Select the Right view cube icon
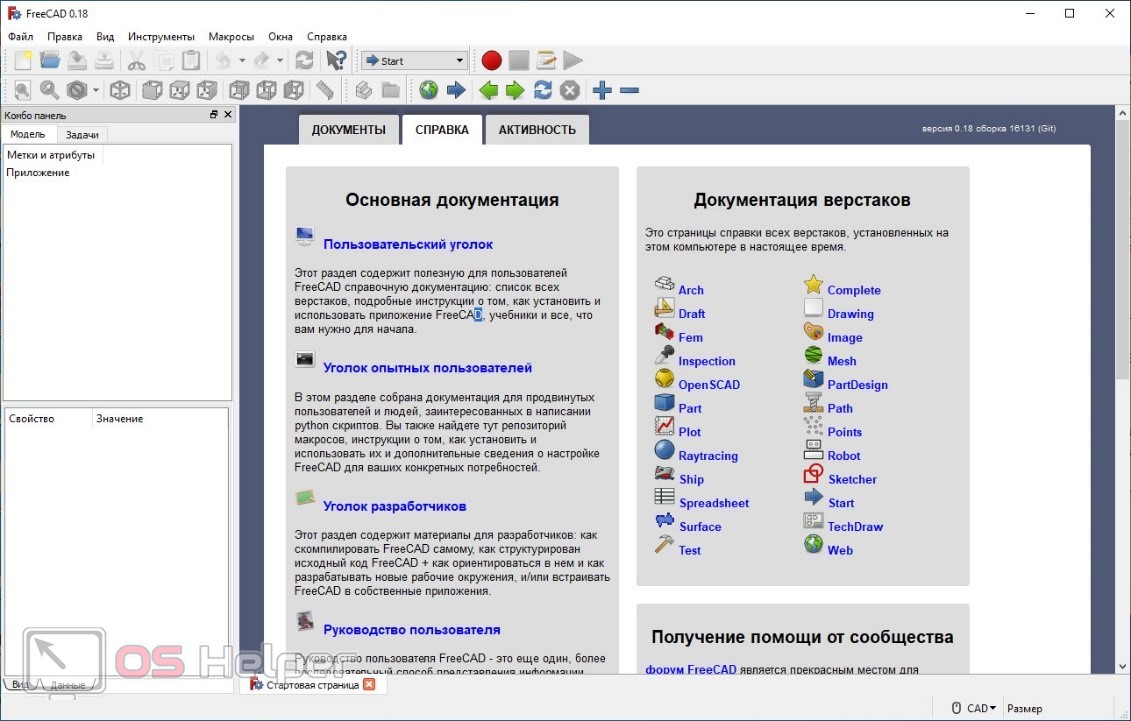The image size is (1131, 721). pyautogui.click(x=207, y=90)
